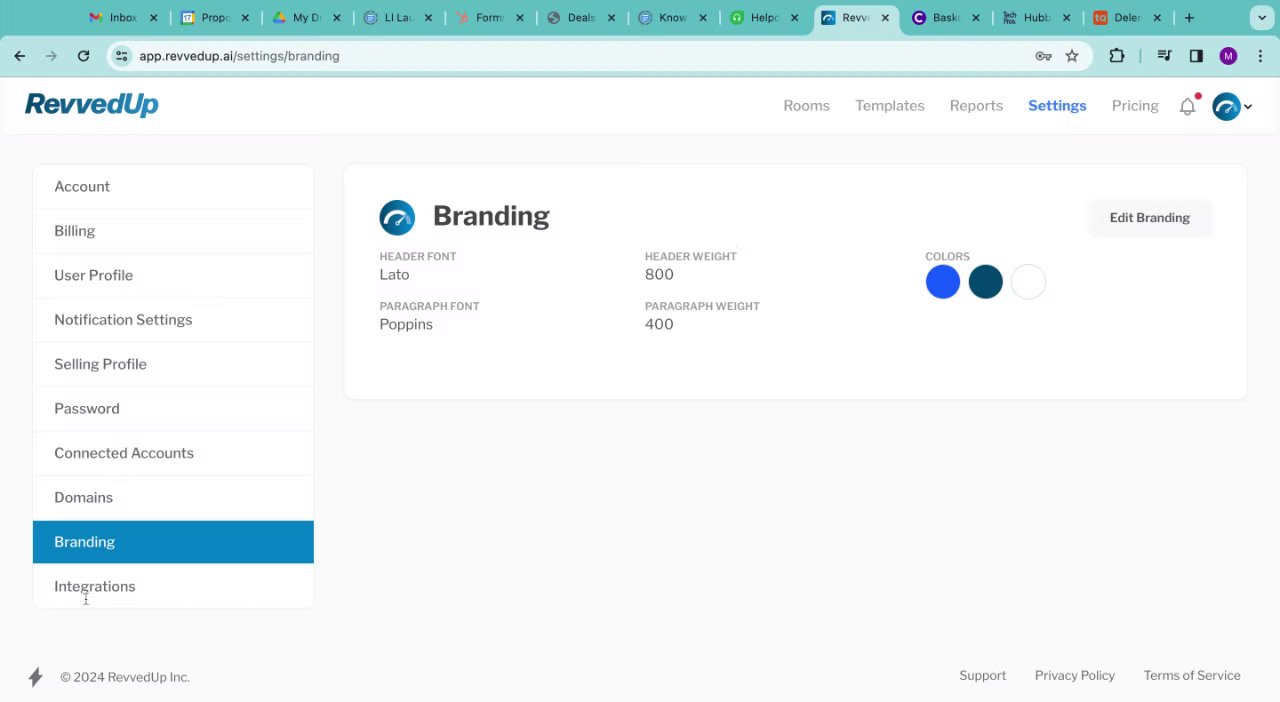Open the Terms of Service link

[1192, 676]
